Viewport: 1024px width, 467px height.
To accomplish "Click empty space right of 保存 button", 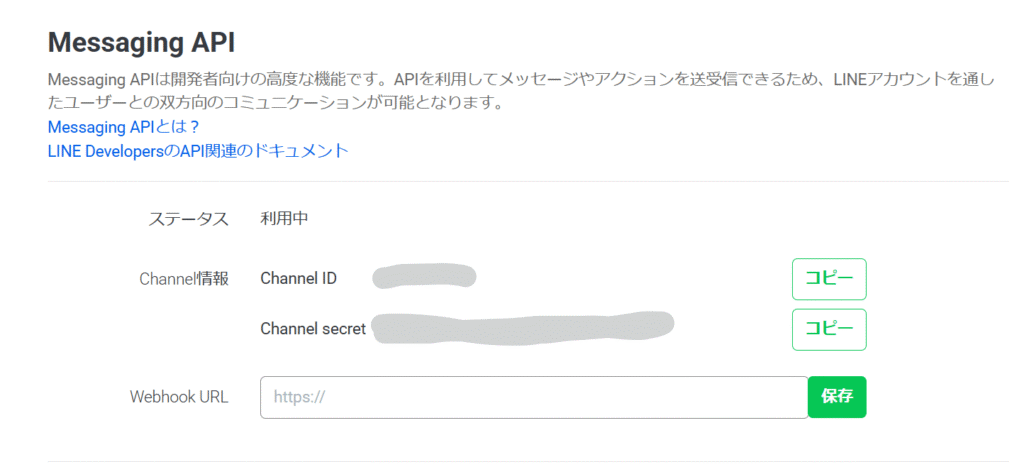I will [x=940, y=397].
